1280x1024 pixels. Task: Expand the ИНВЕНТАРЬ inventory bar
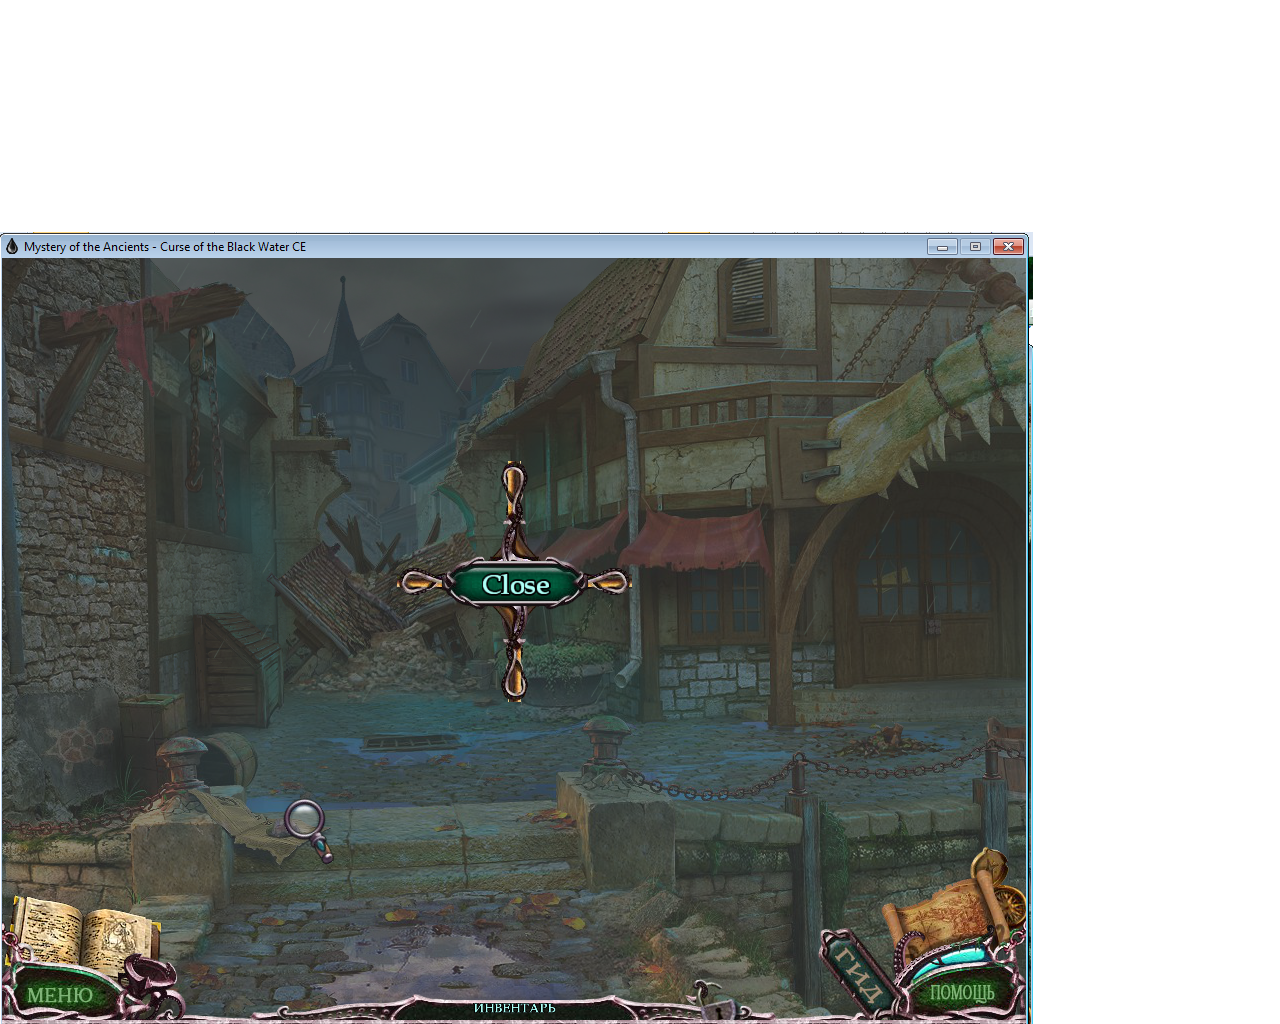pos(514,1008)
